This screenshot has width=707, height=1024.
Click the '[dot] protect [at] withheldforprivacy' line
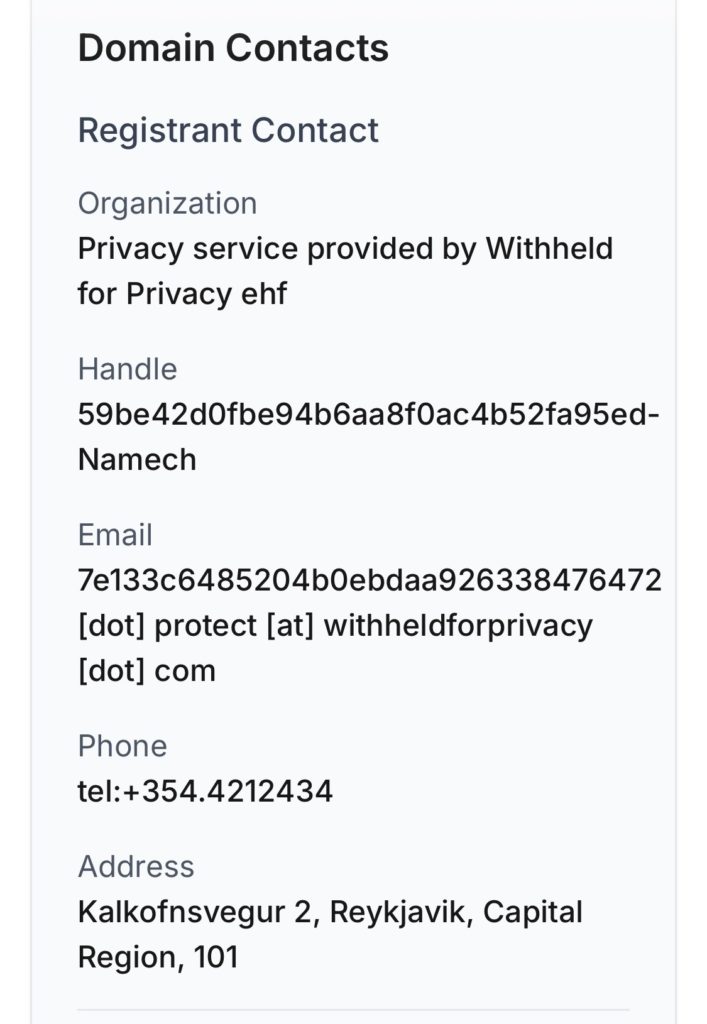(x=335, y=626)
